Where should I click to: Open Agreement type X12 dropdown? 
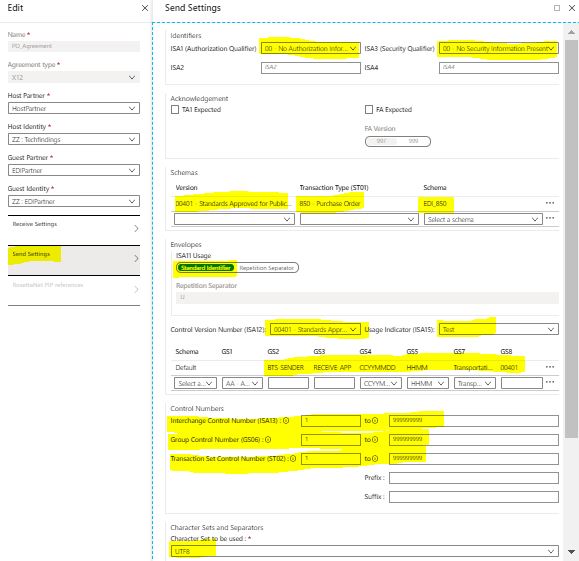[74, 77]
